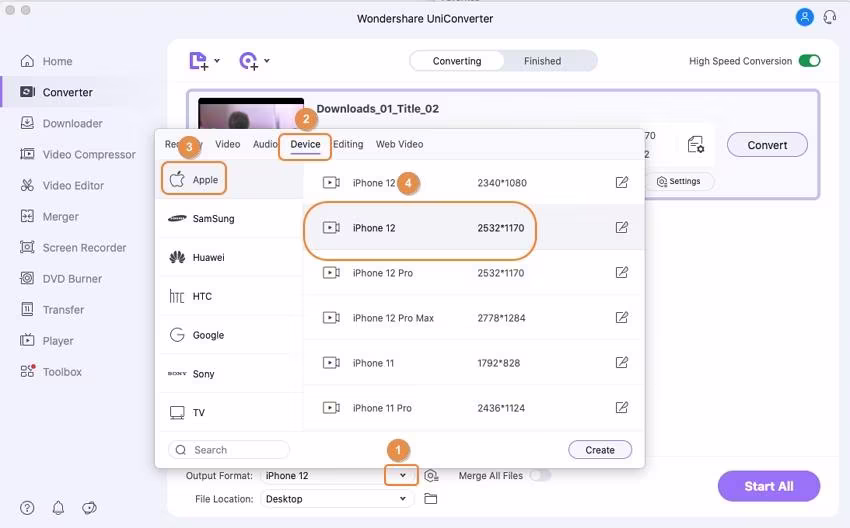Toggle High Speed Conversion switch
Screen dimensions: 850x528
(809, 61)
